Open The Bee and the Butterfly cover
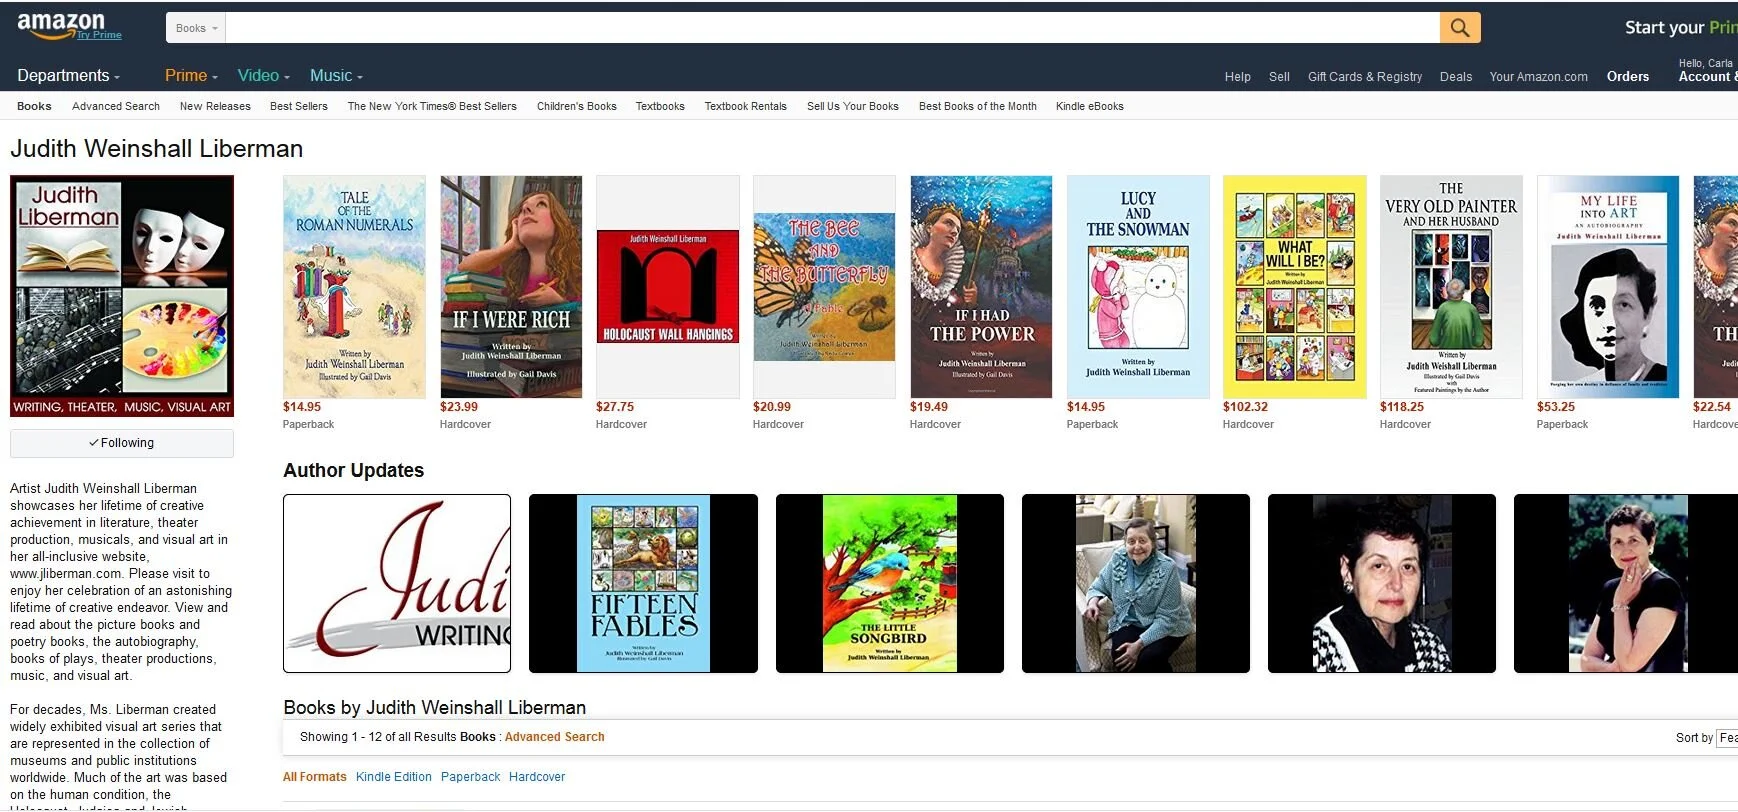This screenshot has height=812, width=1738. point(824,287)
